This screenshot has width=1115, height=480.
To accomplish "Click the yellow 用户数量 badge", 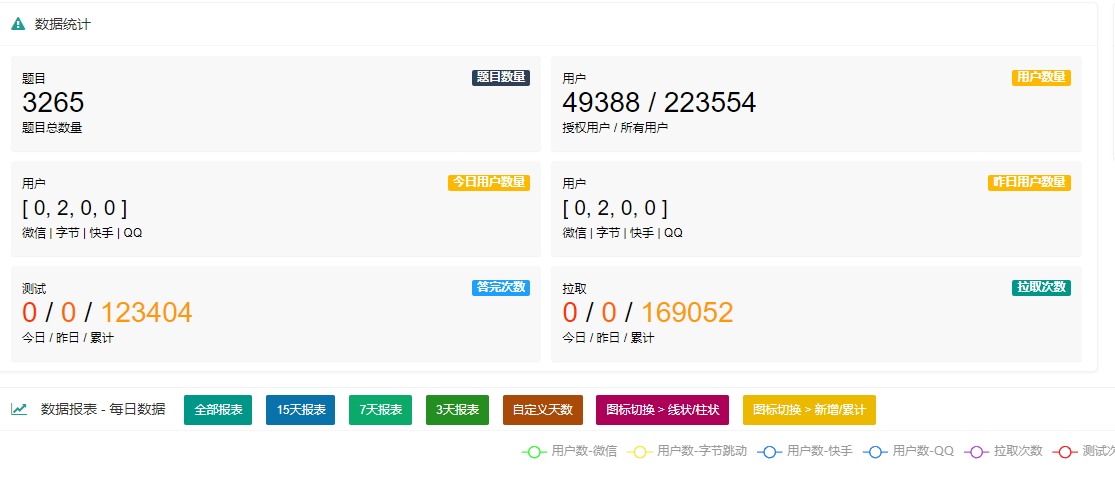I will (1041, 77).
